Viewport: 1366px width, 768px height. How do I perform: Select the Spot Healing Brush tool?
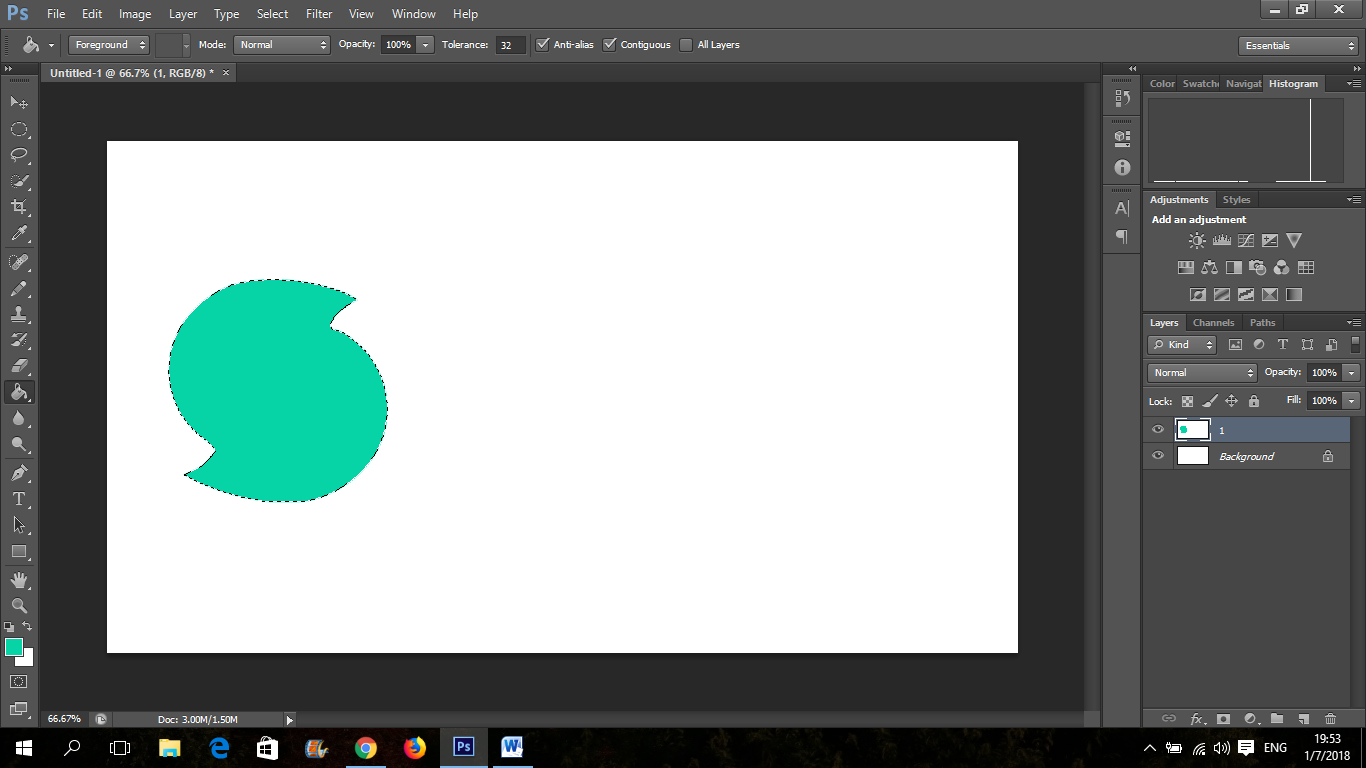click(x=19, y=262)
